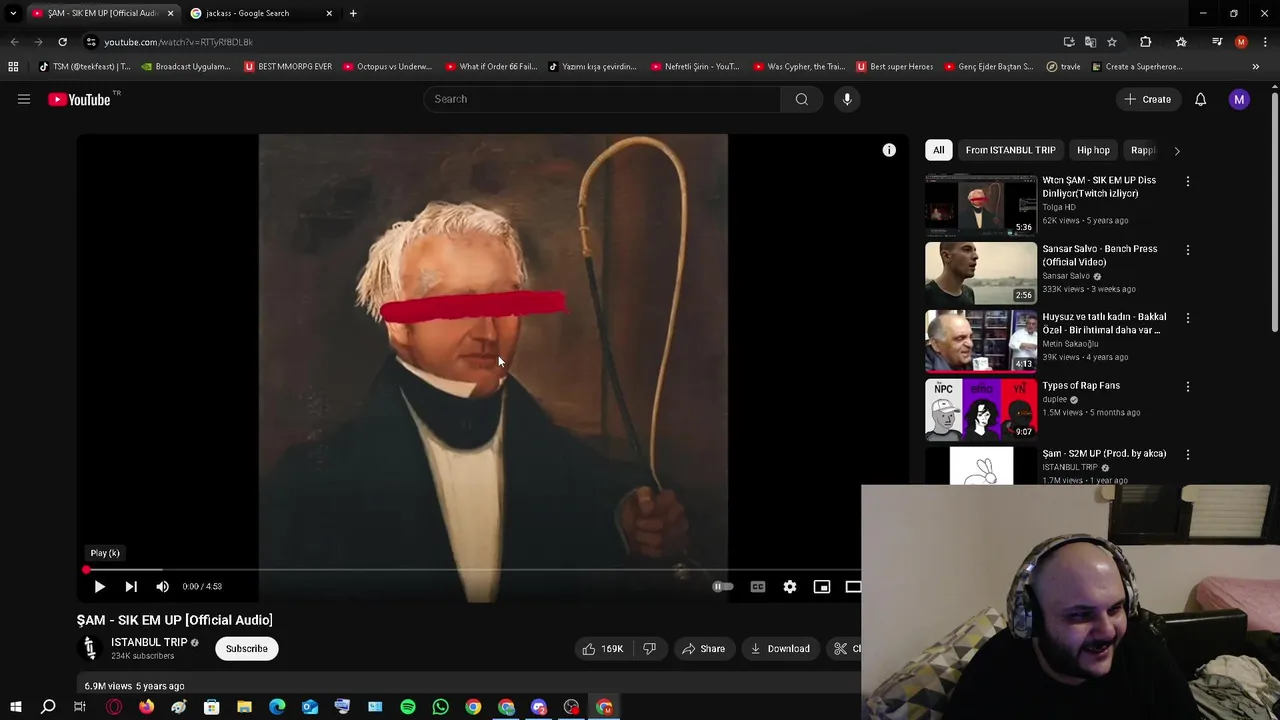This screenshot has height=720, width=1280.
Task: Open Sansar Salvo Bench Press thumbnail
Action: pos(981,273)
